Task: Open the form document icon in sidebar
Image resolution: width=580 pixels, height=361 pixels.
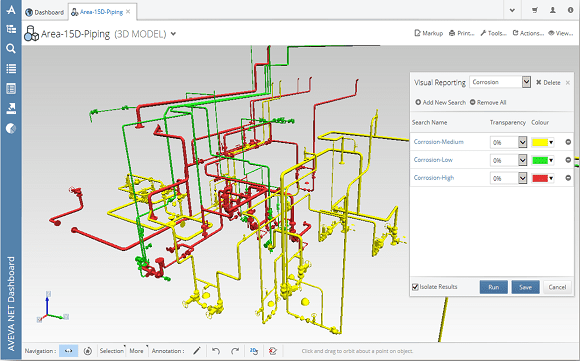Action: pos(11,88)
